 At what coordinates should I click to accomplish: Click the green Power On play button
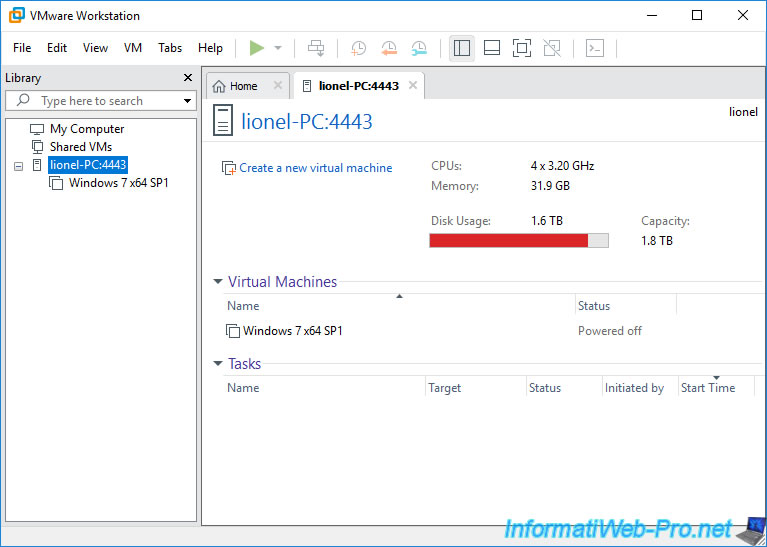pyautogui.click(x=257, y=48)
